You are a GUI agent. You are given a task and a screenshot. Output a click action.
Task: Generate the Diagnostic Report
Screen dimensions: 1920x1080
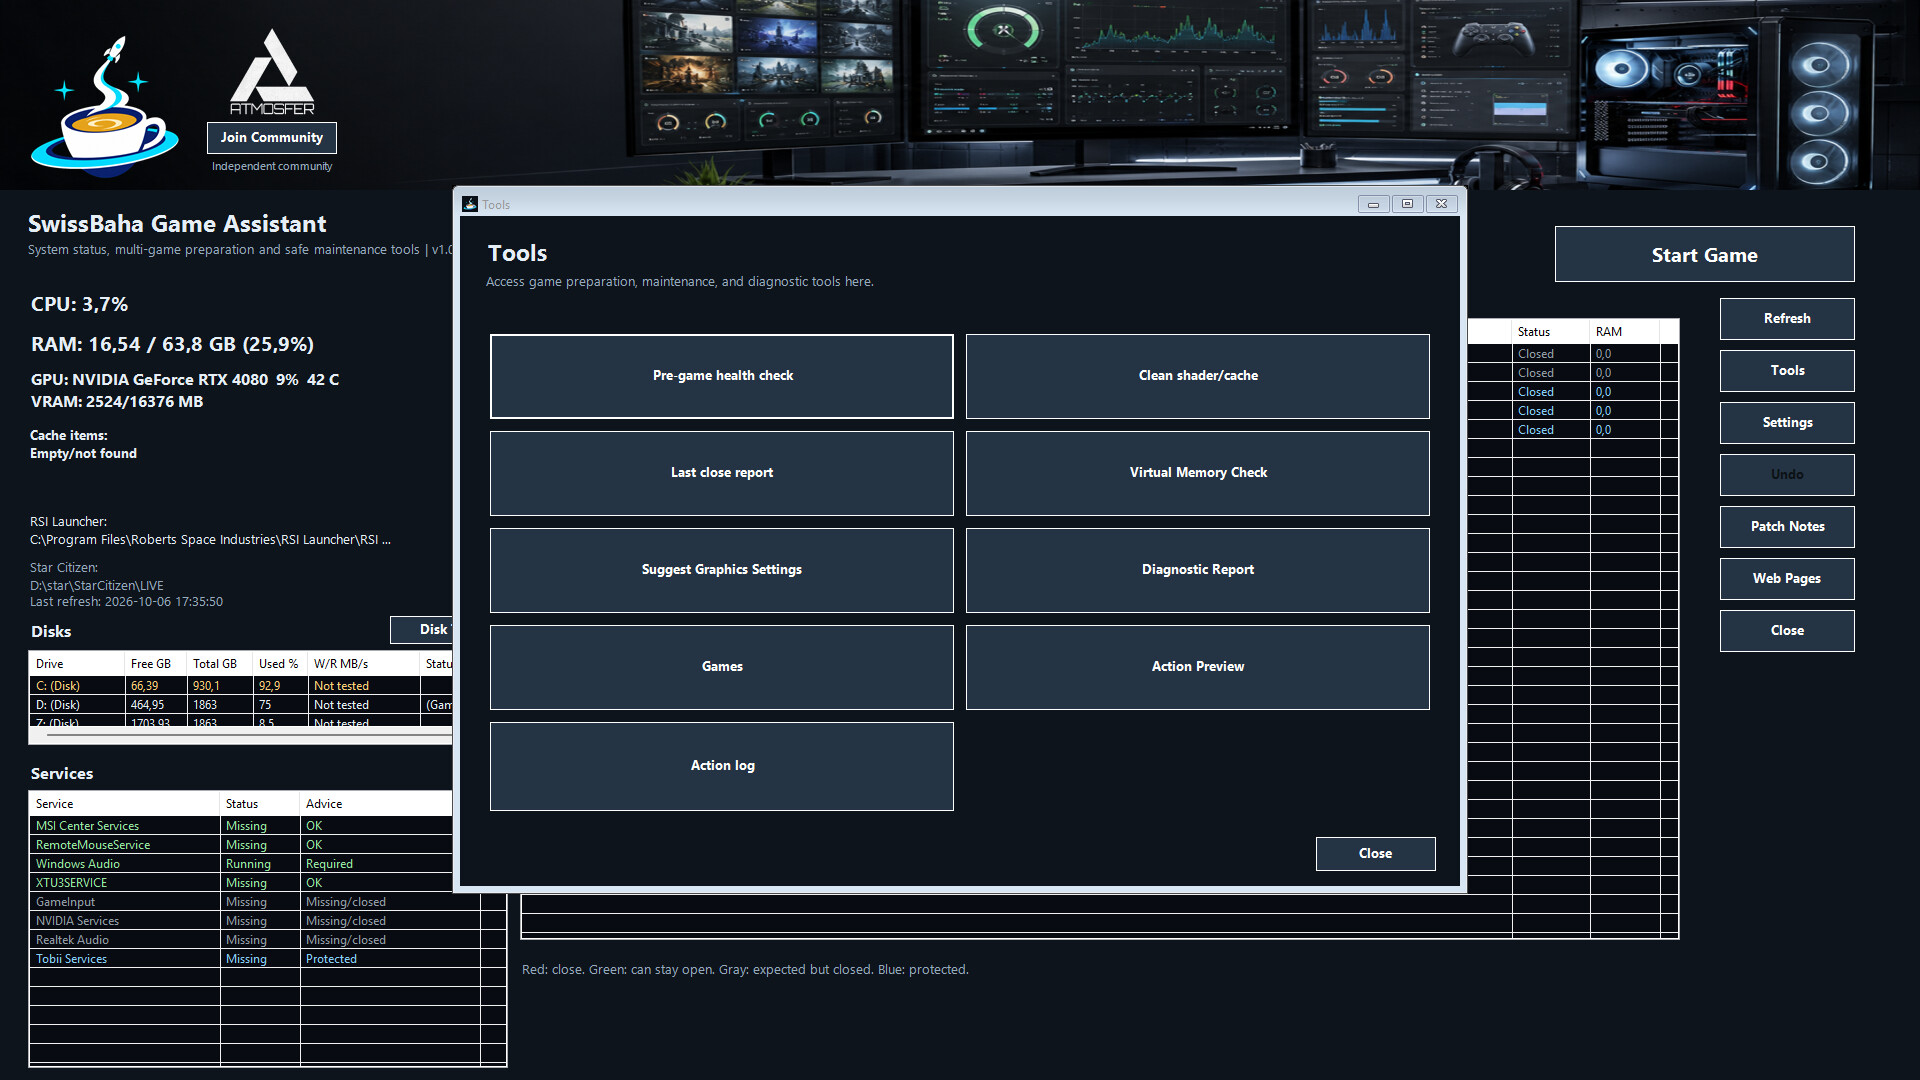(x=1198, y=570)
